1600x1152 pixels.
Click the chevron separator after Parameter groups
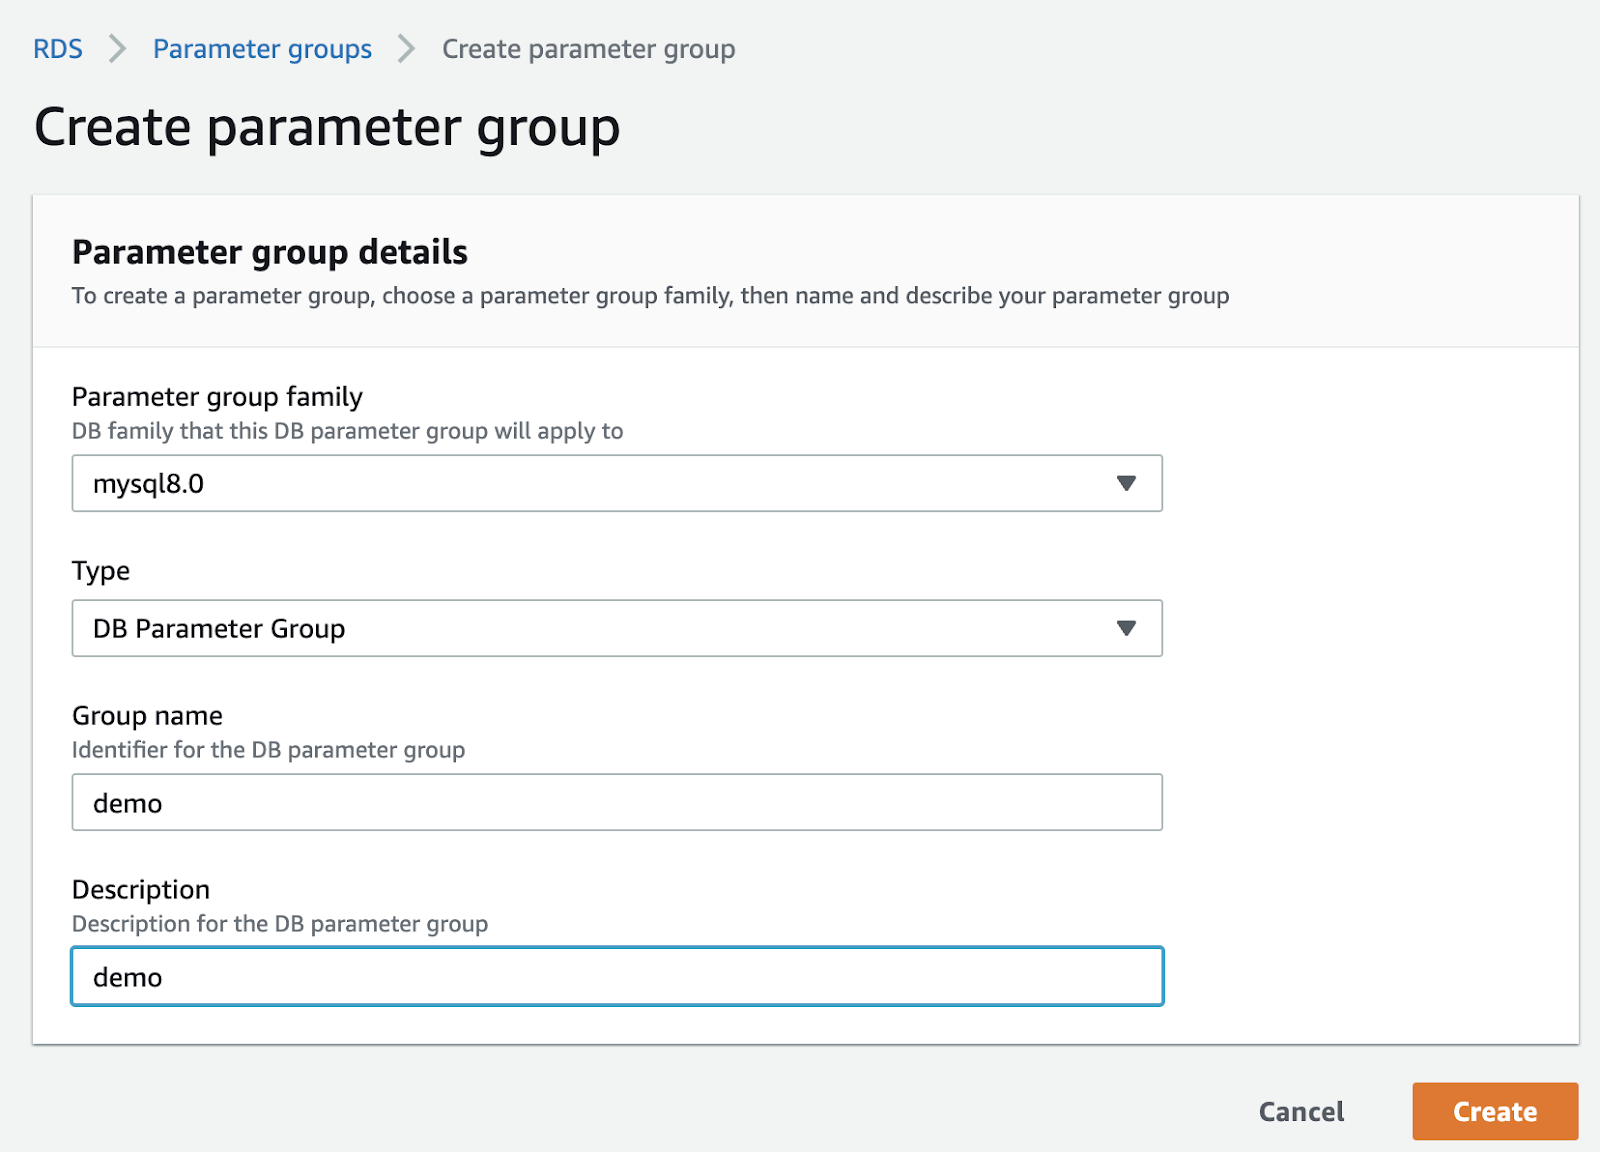coord(406,49)
